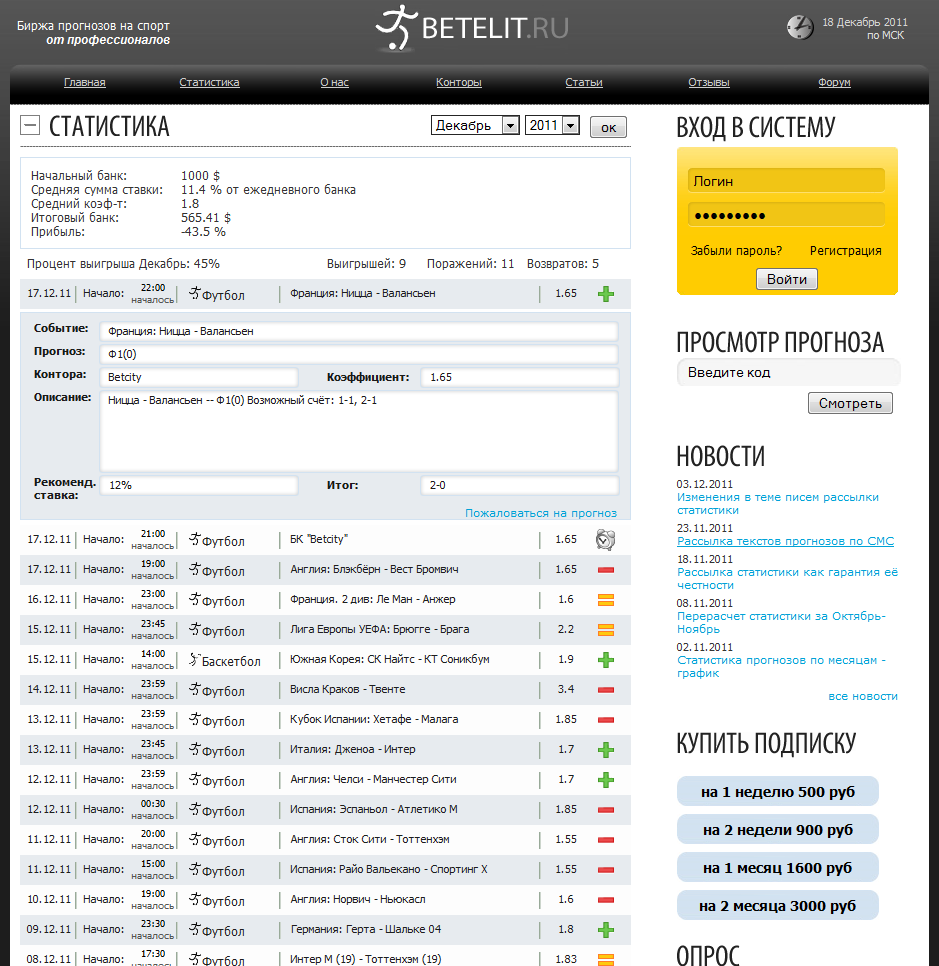This screenshot has width=939, height=966.
Task: Click red minus icon for Блэкбёрн - Вест Бромвич
Action: click(x=605, y=570)
